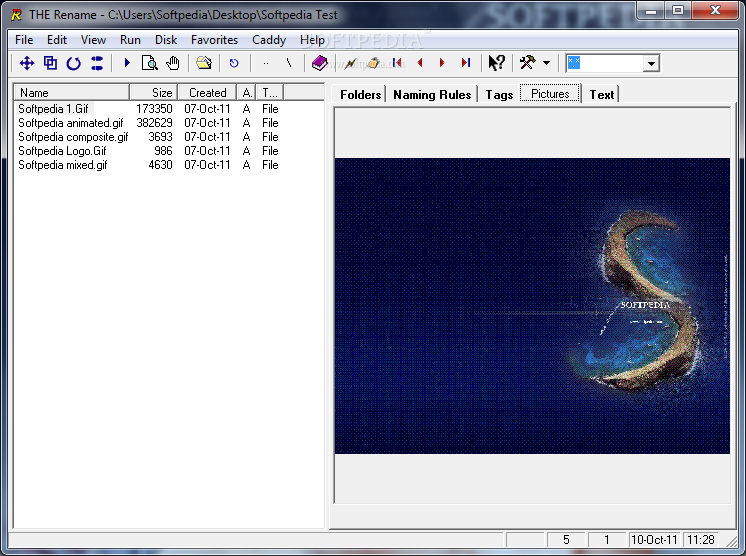Screen dimensions: 746x556
Task: Click the context help pointer icon
Action: tap(496, 63)
